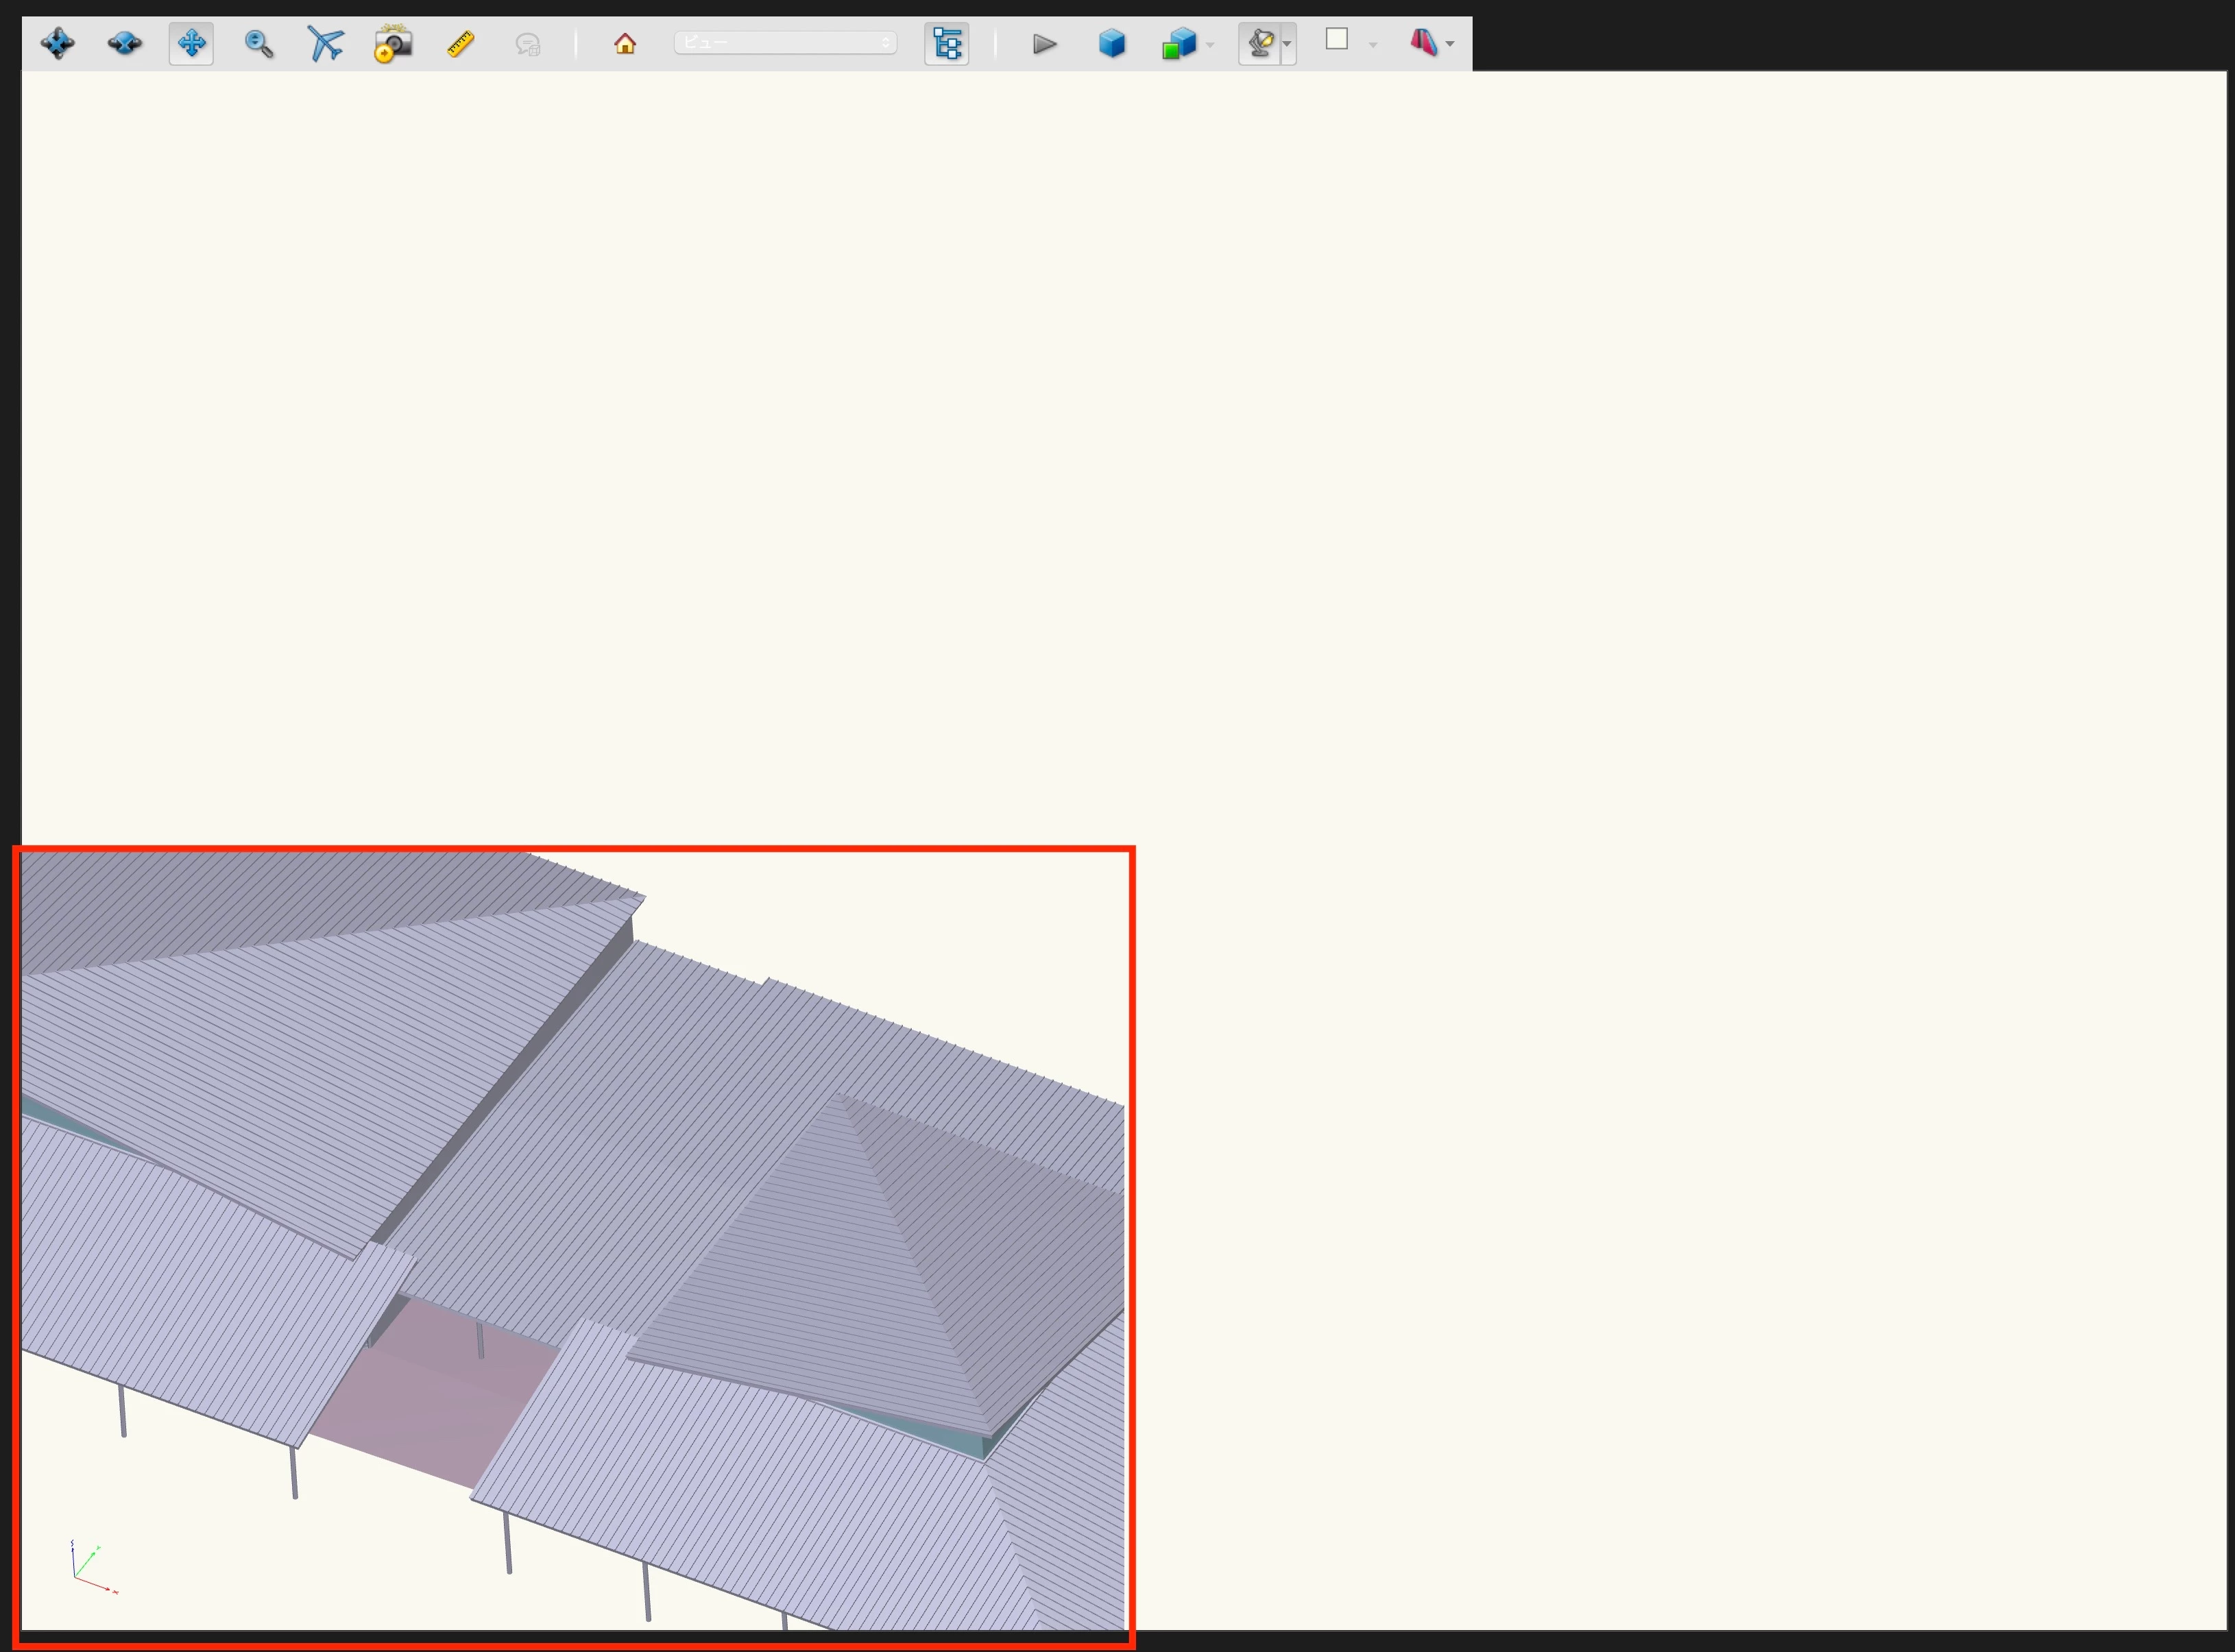The image size is (2235, 1652).
Task: Toggle the extra lighting lamp button
Action: pyautogui.click(x=1260, y=43)
